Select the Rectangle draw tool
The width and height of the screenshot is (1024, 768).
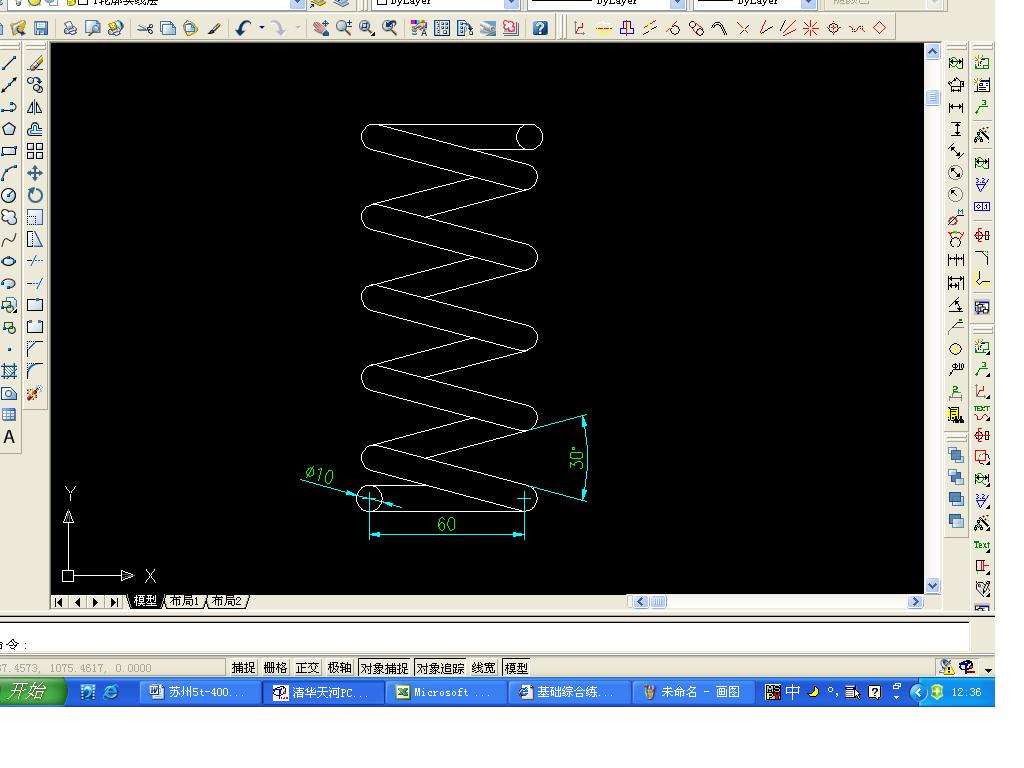click(x=8, y=152)
